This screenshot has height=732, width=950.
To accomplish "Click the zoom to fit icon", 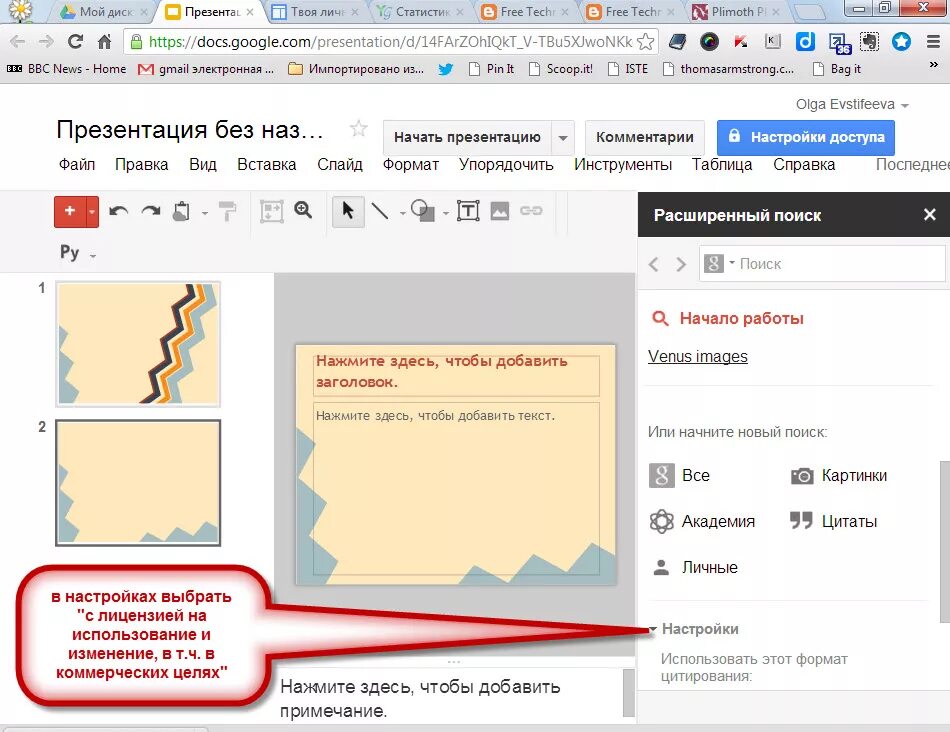I will coord(271,211).
